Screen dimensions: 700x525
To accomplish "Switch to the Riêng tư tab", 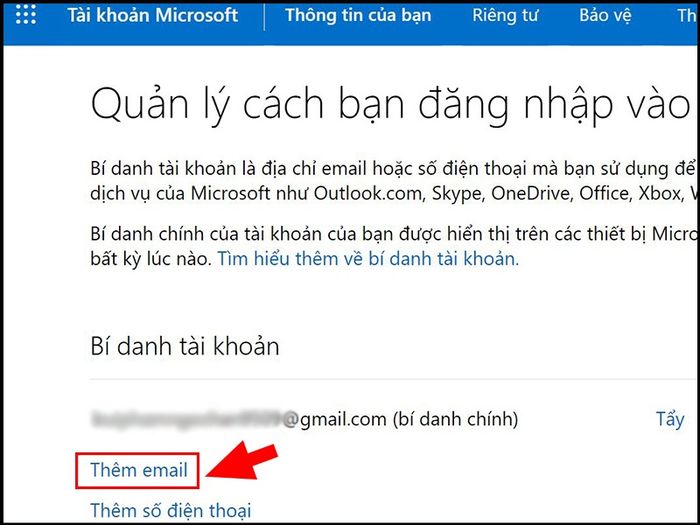I will (x=505, y=15).
